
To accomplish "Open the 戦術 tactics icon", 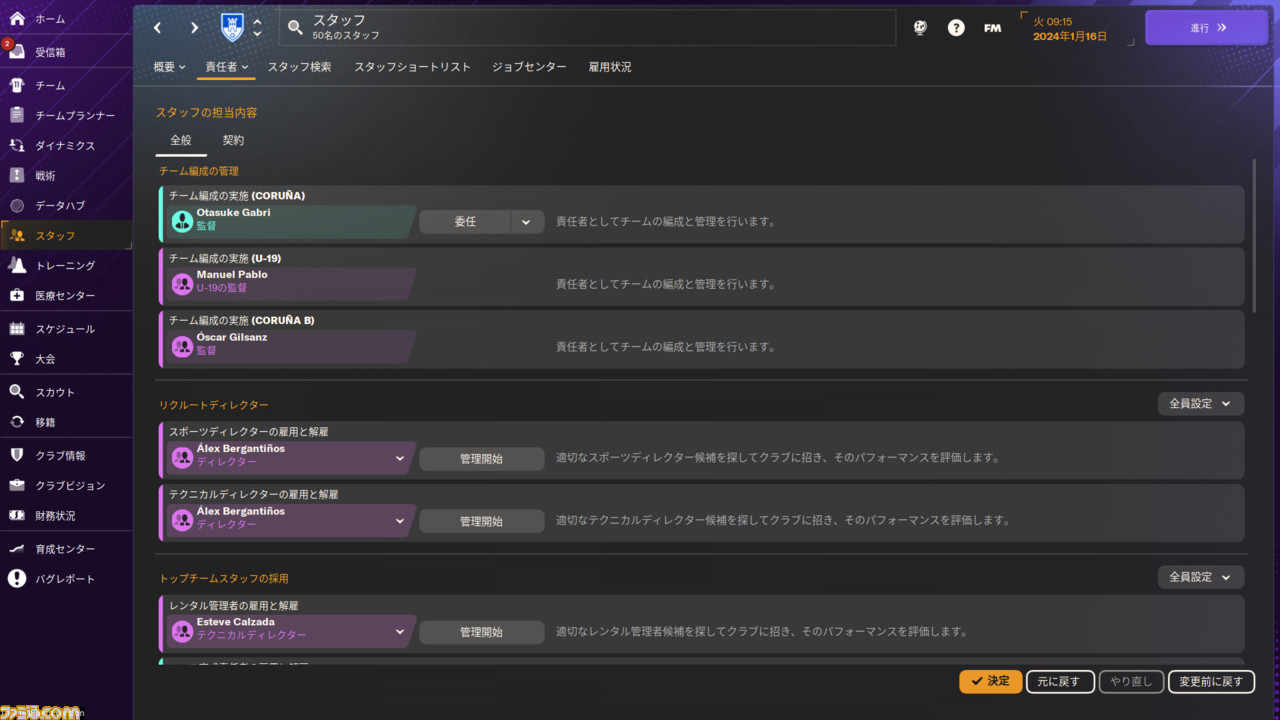I will [17, 175].
